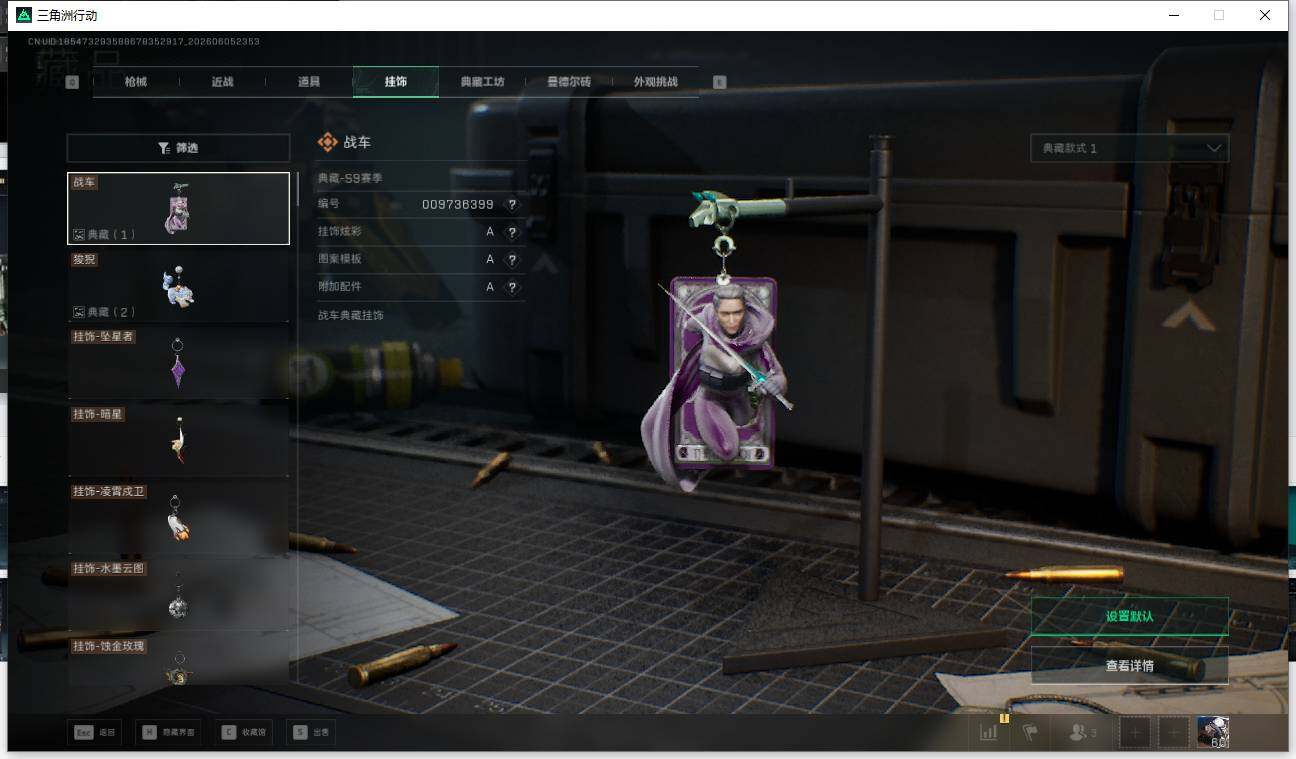Image resolution: width=1296 pixels, height=759 pixels.
Task: Click the orange rarity icon beside 战车 title
Action: click(x=327, y=143)
